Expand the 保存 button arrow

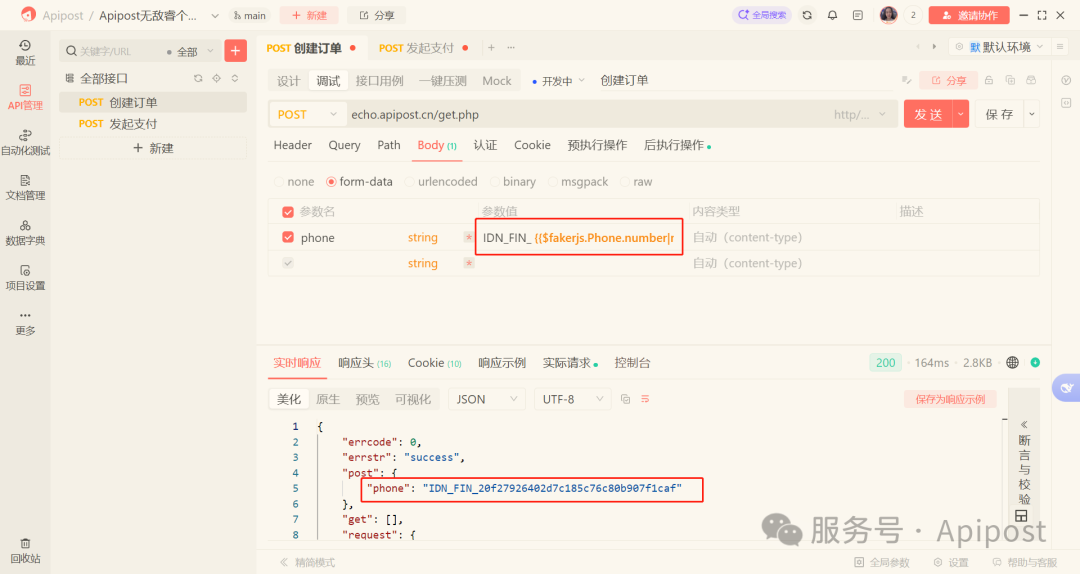pos(1032,114)
